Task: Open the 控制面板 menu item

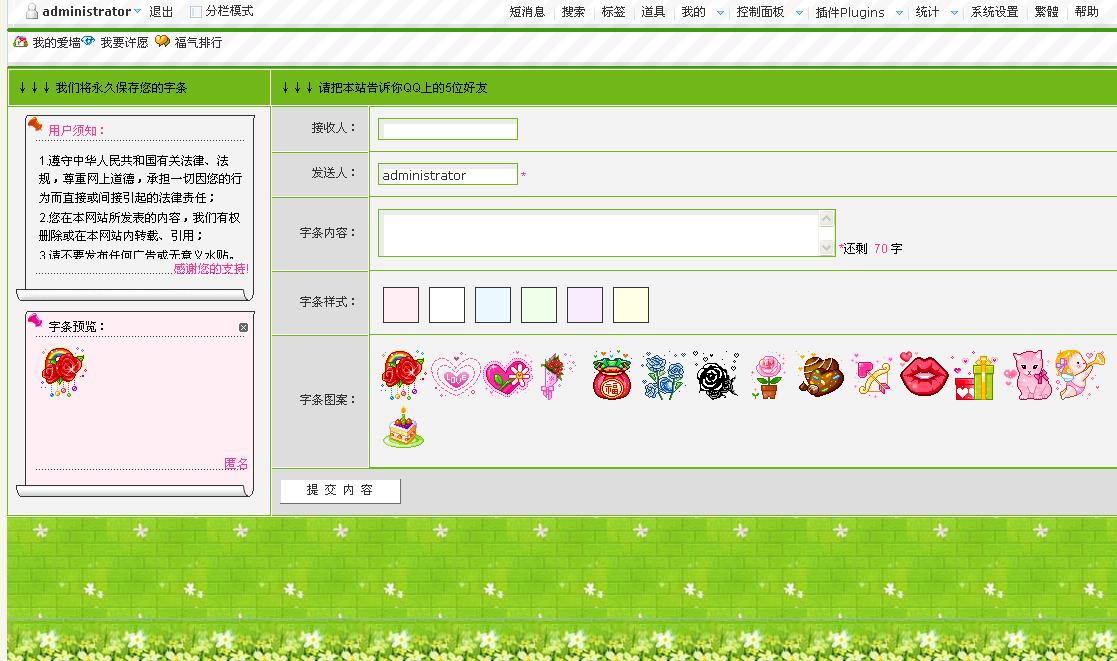Action: [760, 12]
